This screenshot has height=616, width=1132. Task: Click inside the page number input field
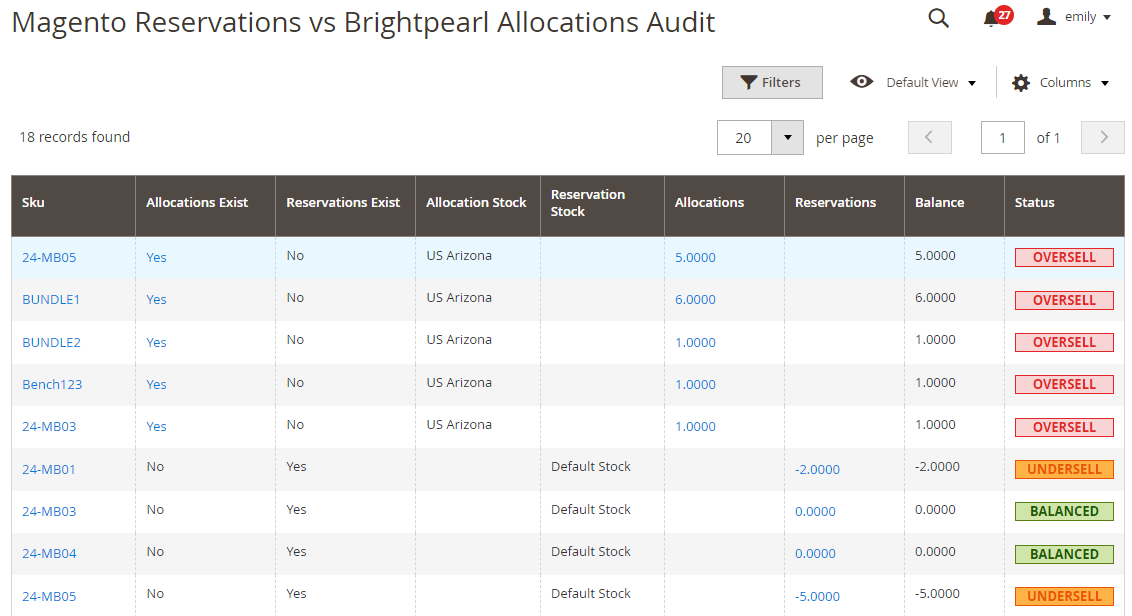point(1002,137)
